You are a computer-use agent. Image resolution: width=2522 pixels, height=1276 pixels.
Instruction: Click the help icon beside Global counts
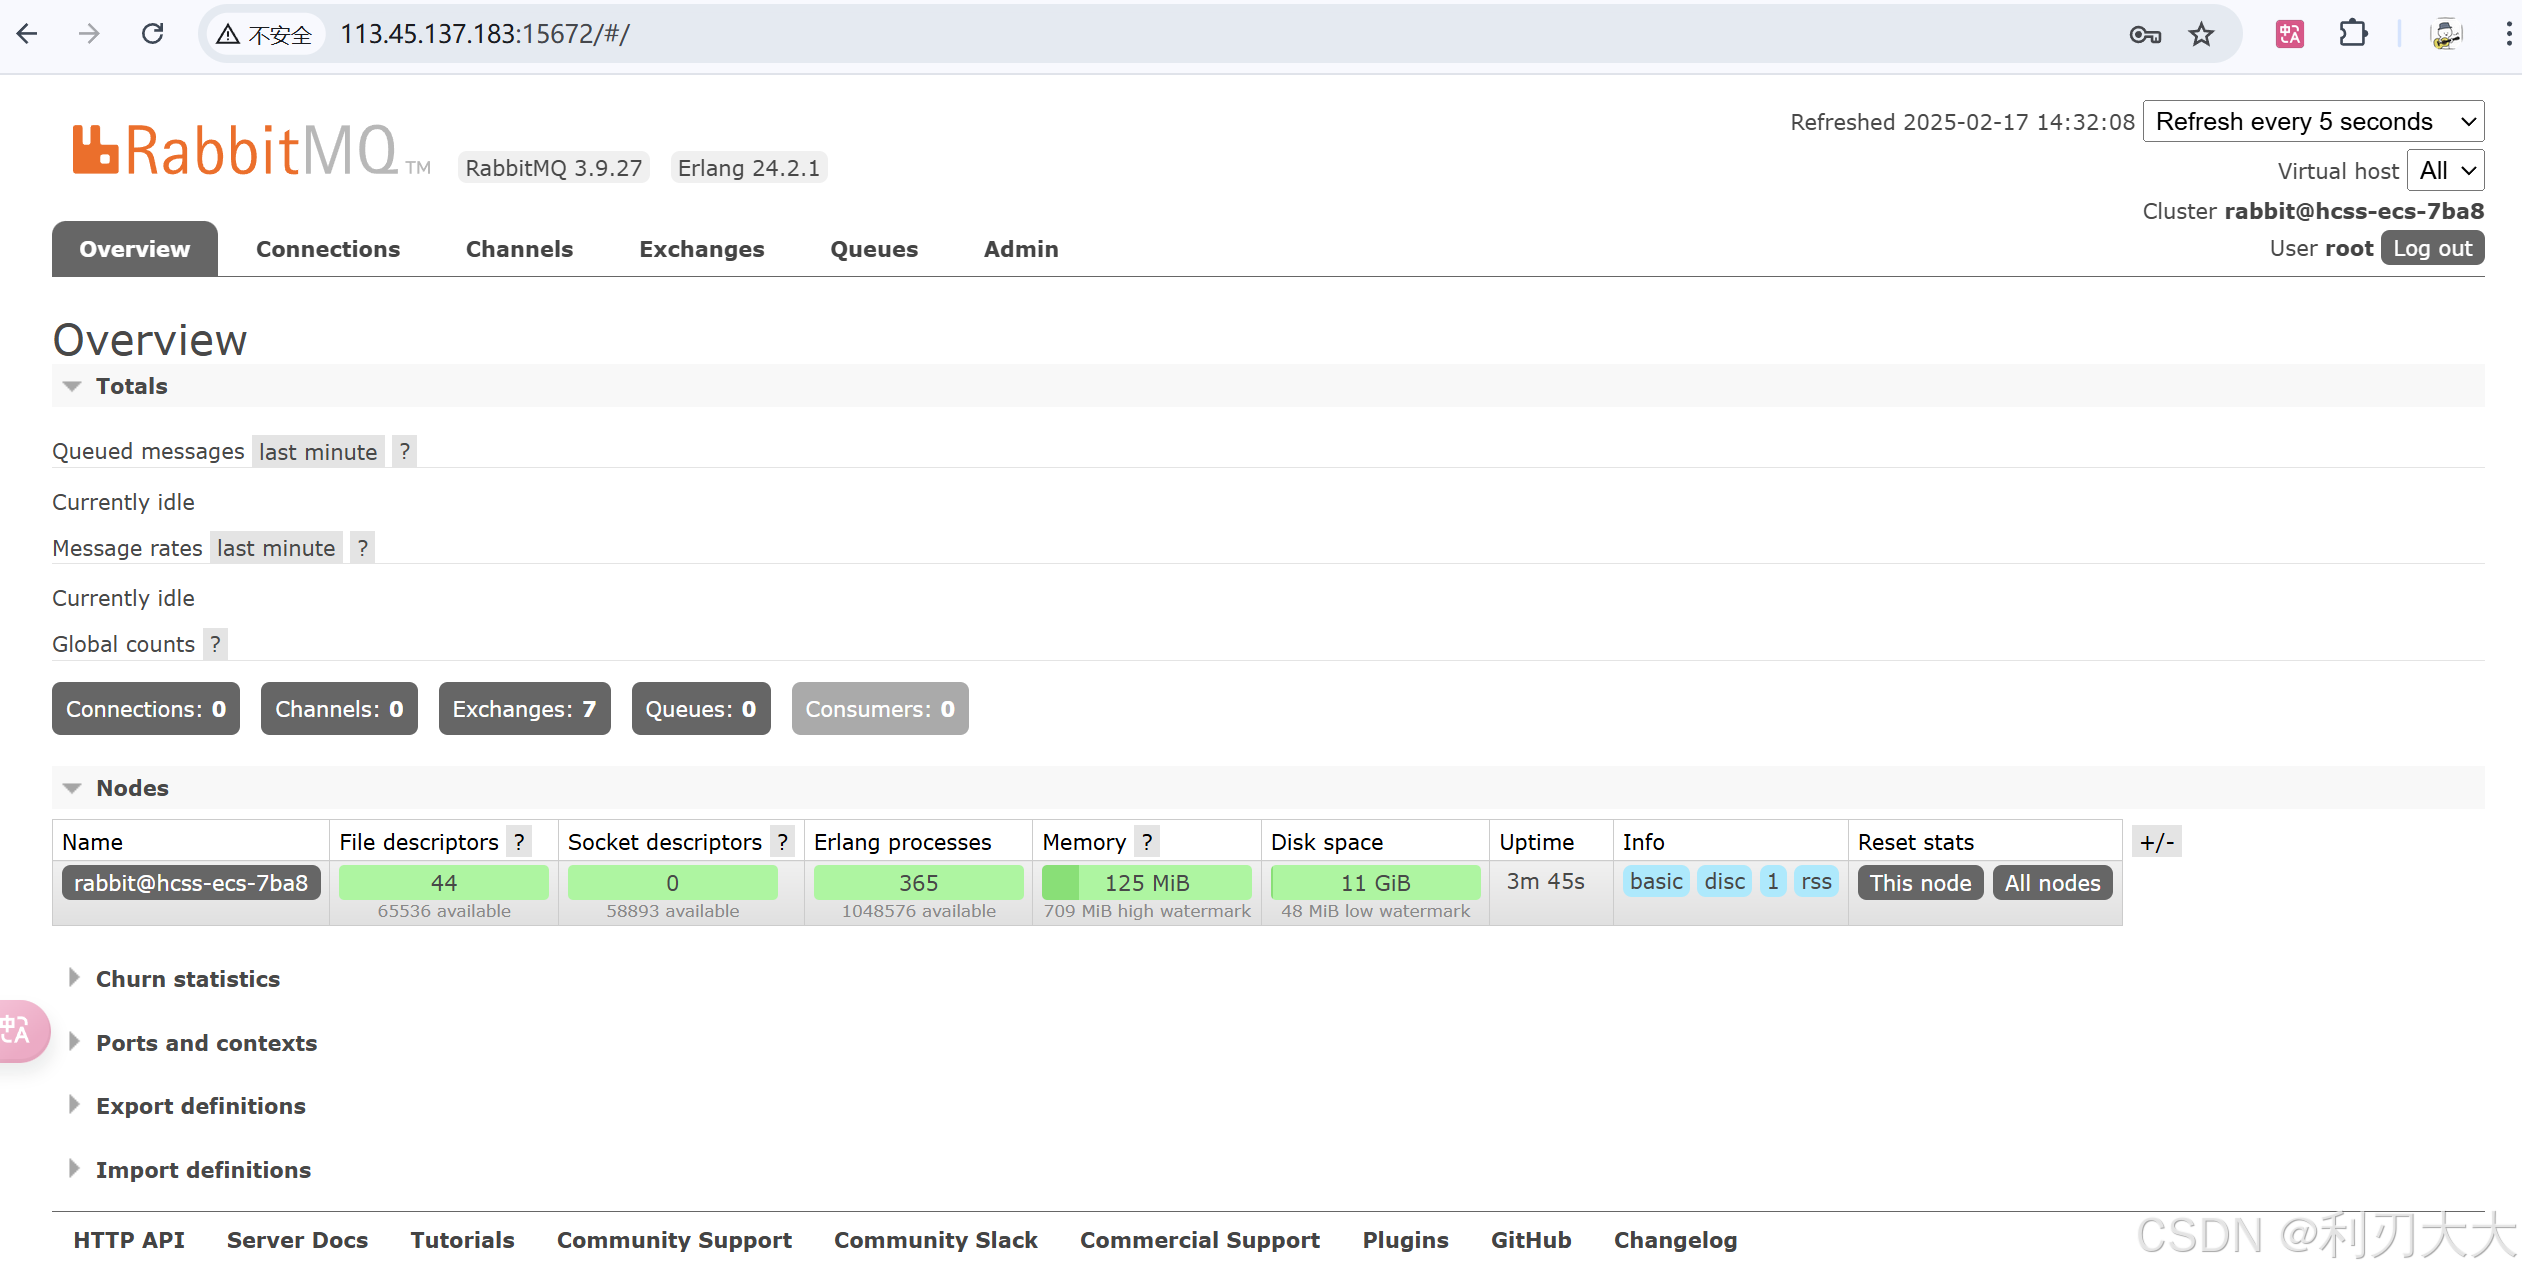tap(215, 644)
